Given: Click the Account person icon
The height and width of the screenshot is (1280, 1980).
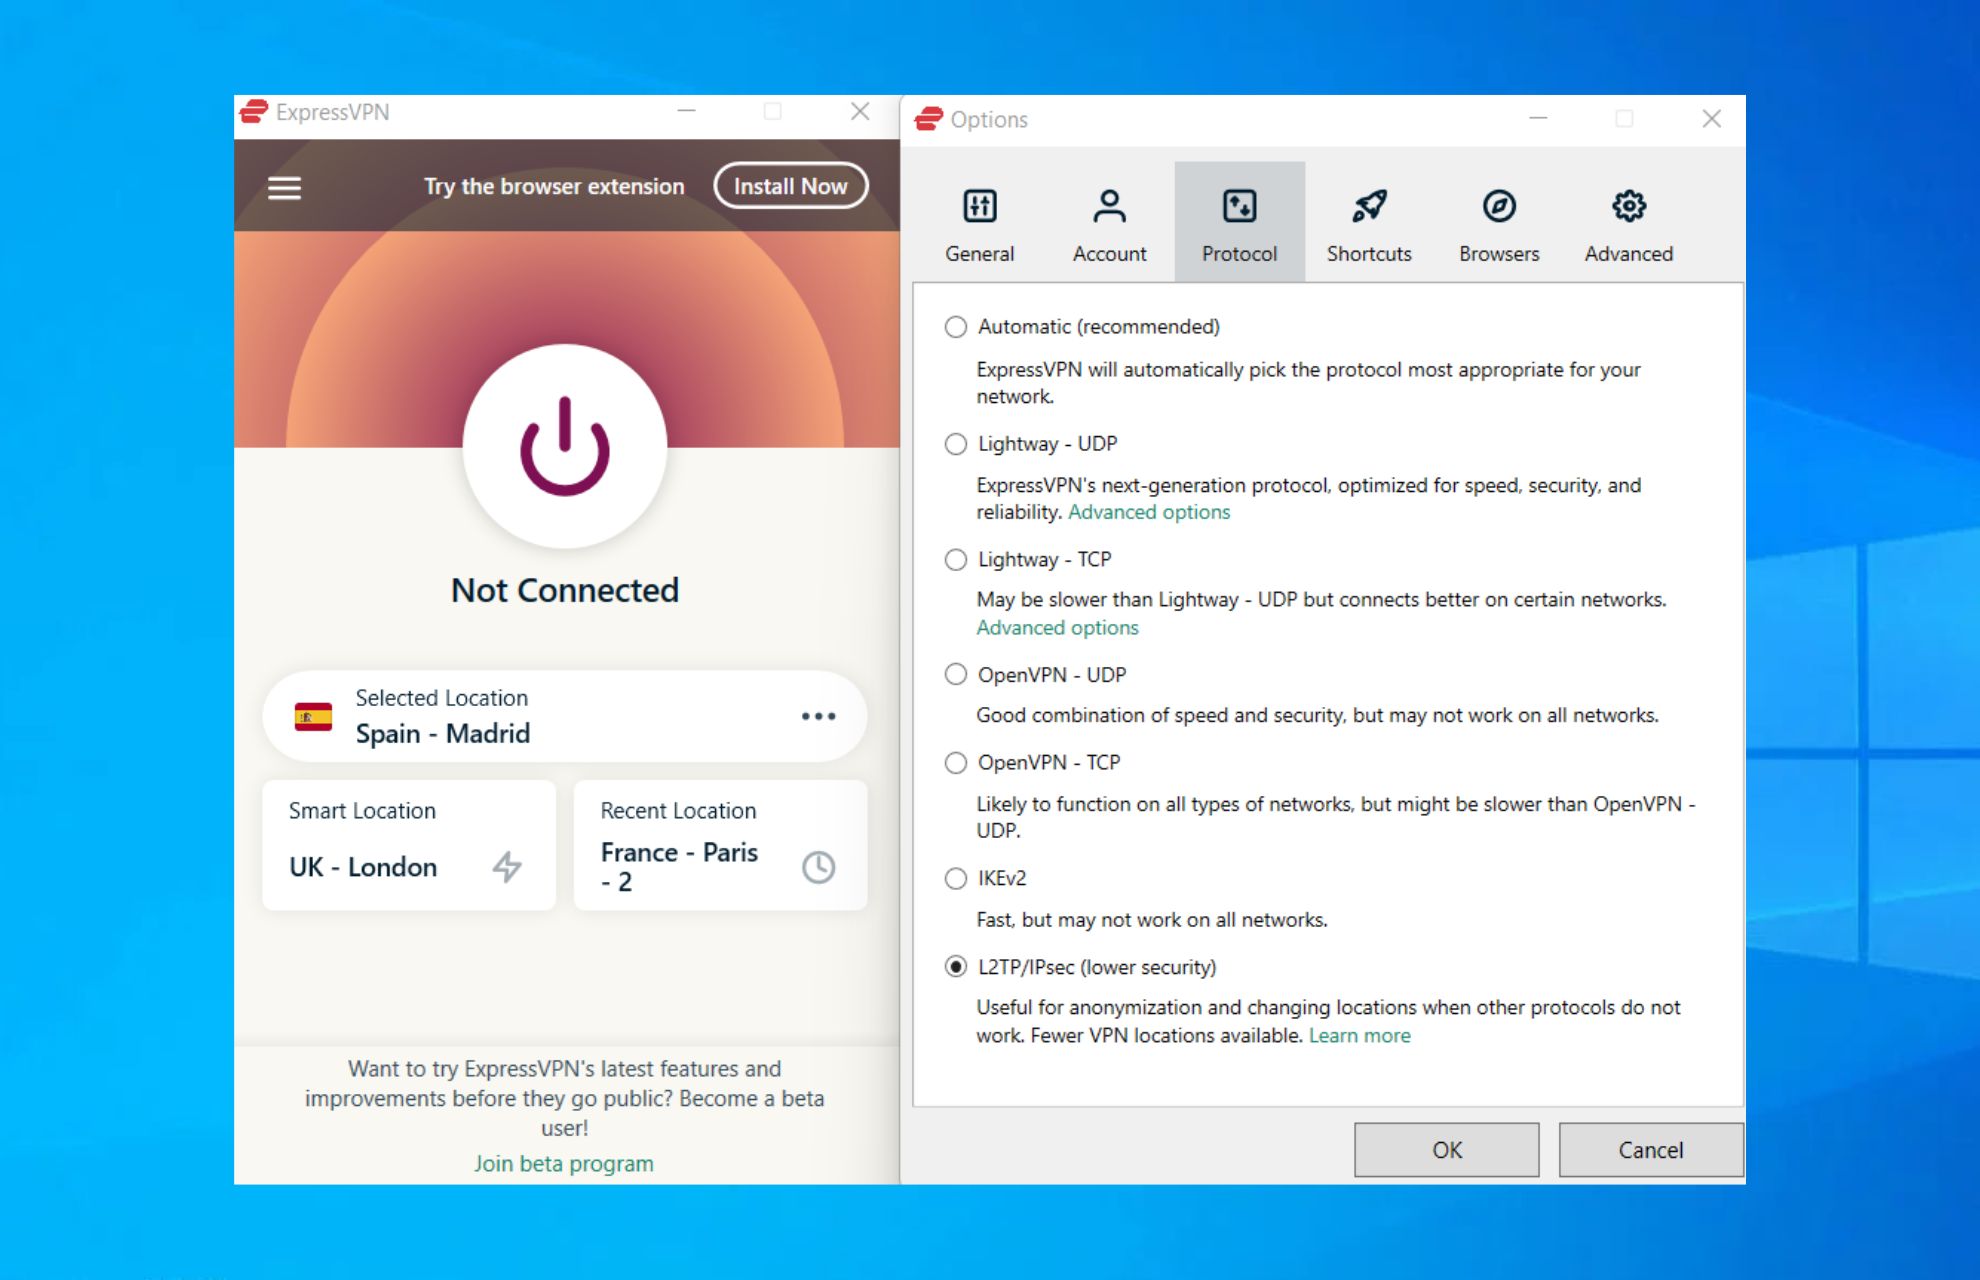Looking at the screenshot, I should 1110,206.
